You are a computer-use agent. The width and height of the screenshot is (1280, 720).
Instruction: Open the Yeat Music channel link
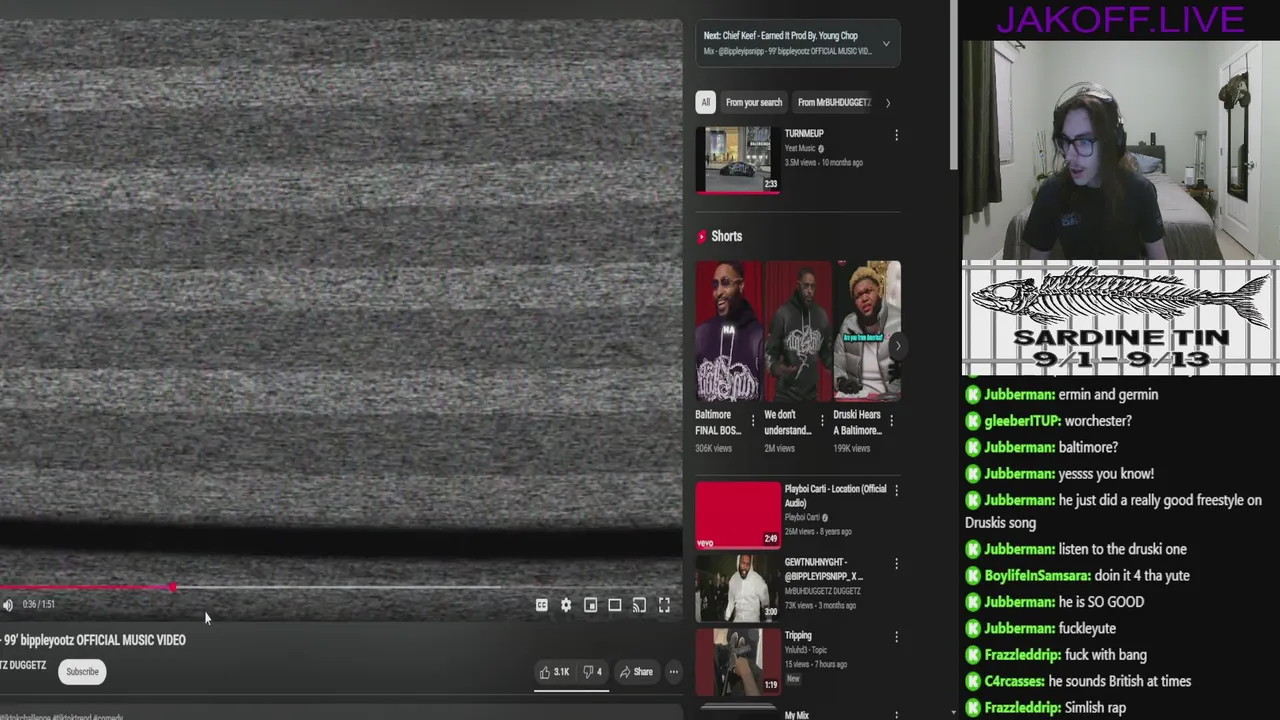800,148
